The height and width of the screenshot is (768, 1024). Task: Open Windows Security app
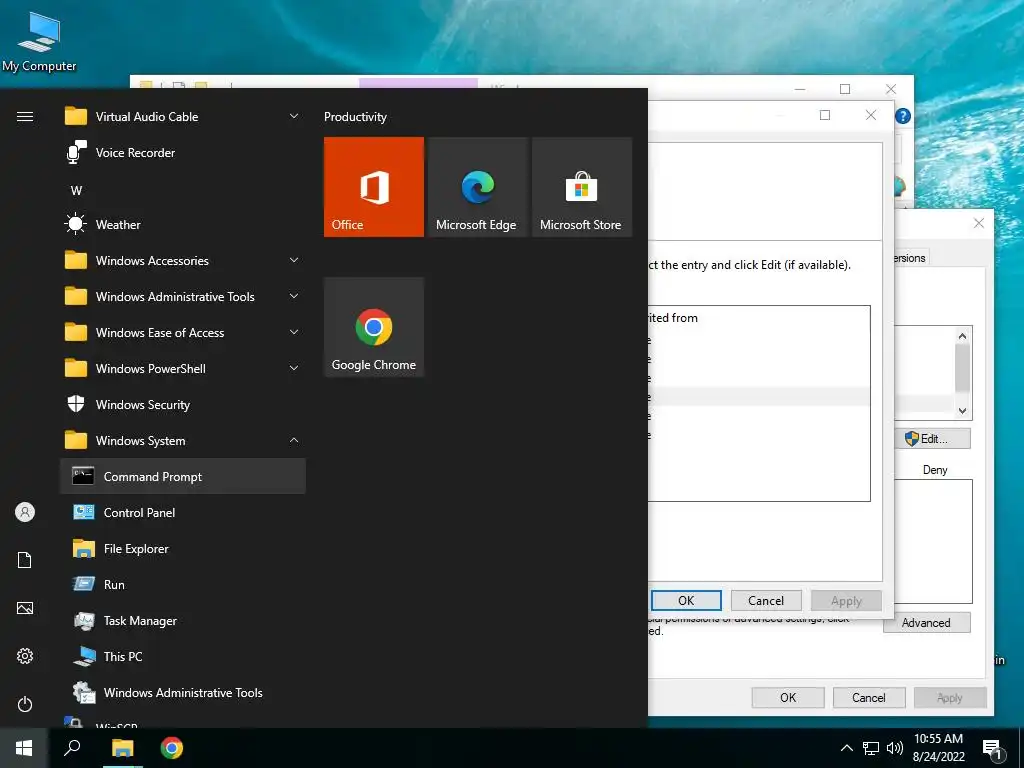[x=183, y=404]
